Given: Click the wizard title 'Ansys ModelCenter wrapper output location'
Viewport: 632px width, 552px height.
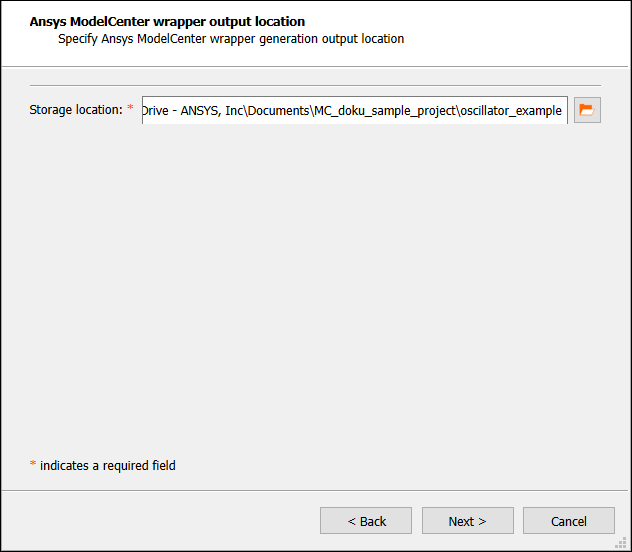Looking at the screenshot, I should click(167, 21).
